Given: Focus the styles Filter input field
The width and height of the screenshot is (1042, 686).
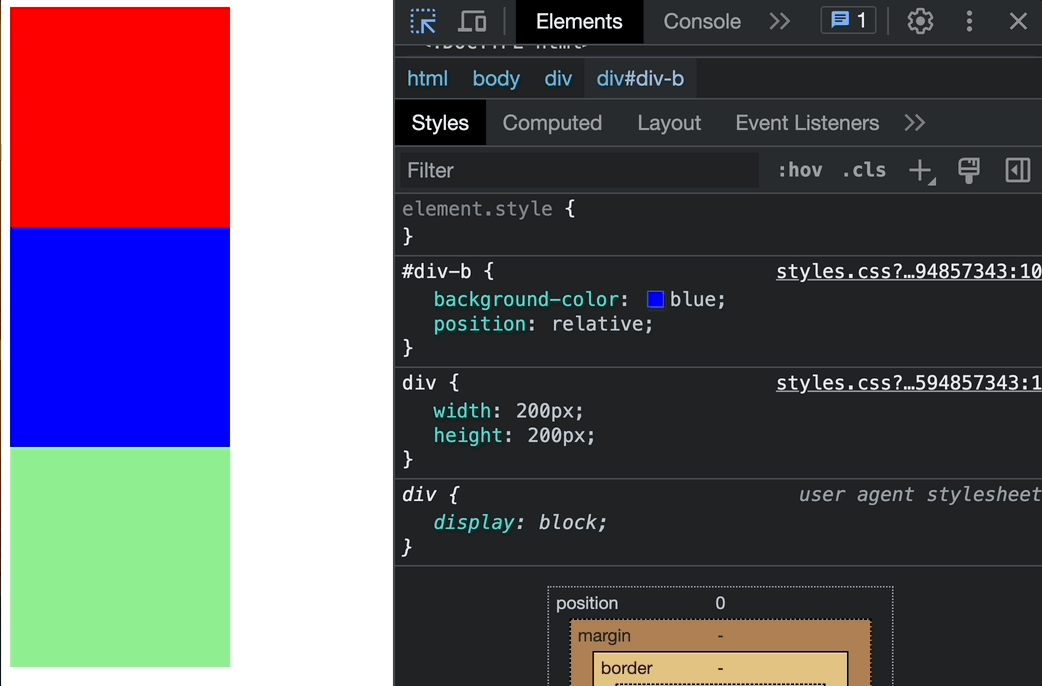Looking at the screenshot, I should point(580,171).
